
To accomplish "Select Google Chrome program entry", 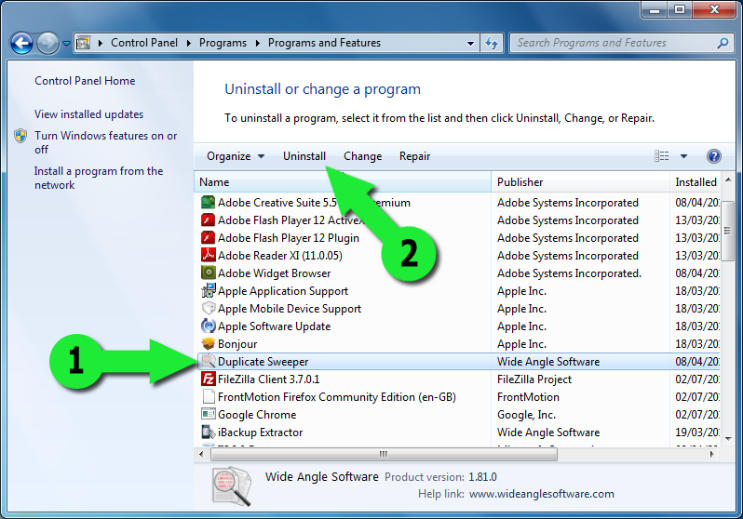I will (x=257, y=414).
